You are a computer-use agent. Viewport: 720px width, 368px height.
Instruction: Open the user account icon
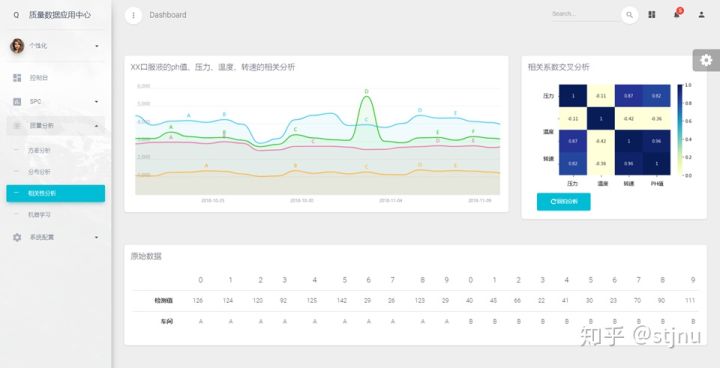pos(701,15)
